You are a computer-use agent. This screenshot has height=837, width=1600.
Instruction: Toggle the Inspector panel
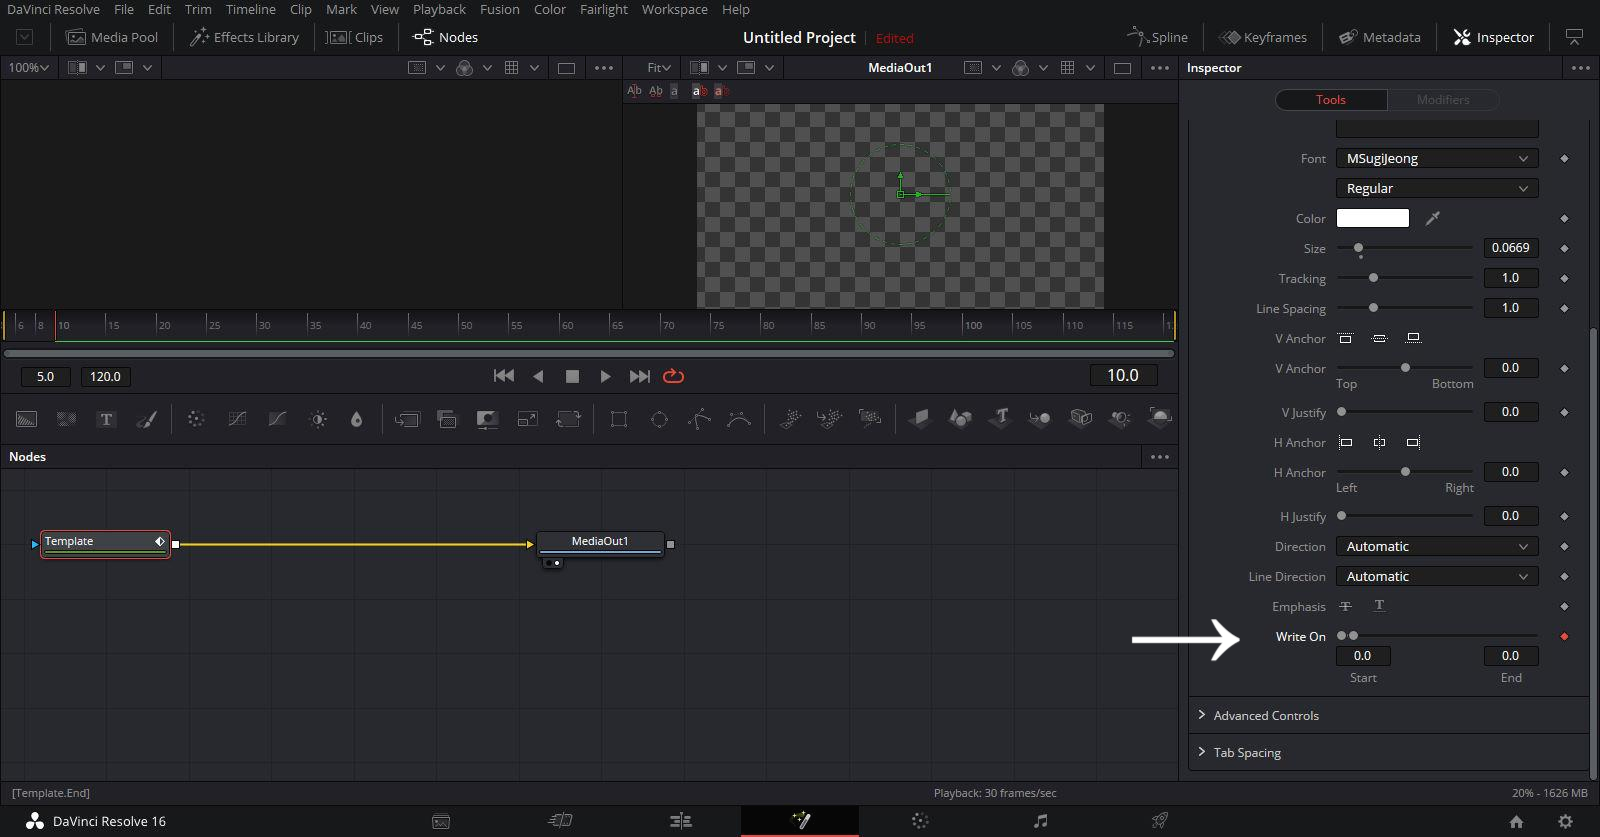(1493, 37)
